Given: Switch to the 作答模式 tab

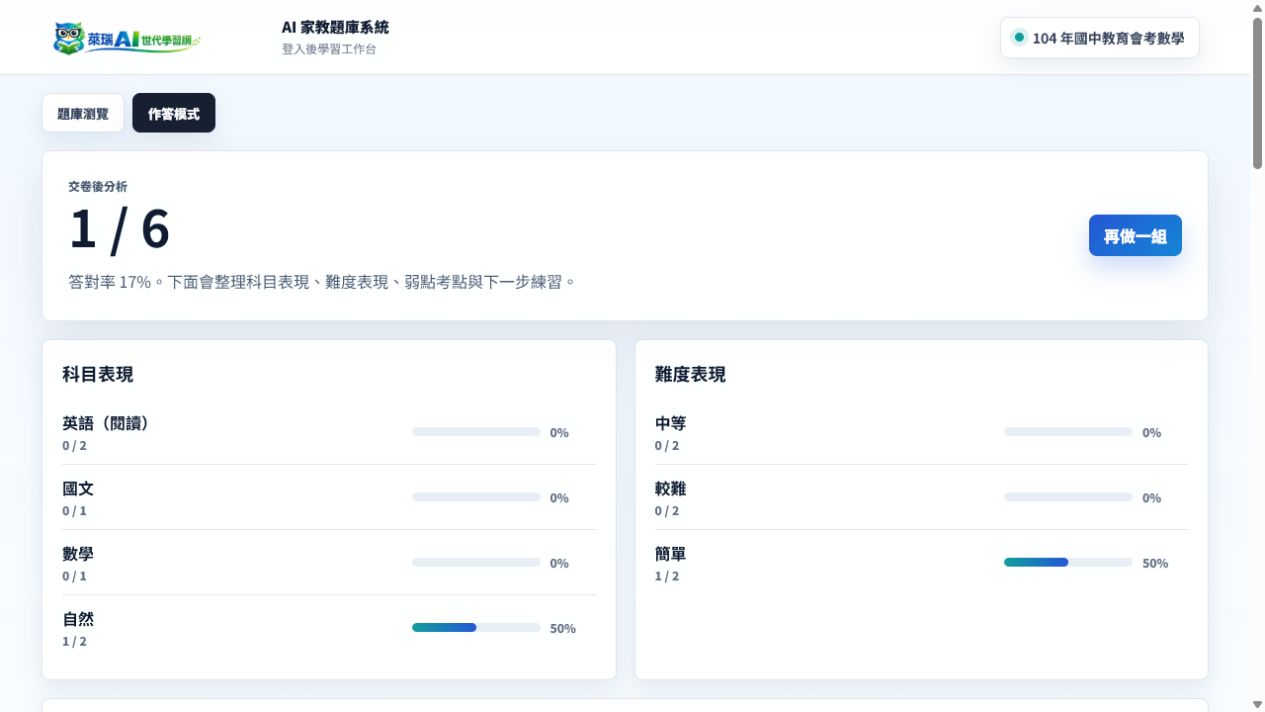Looking at the screenshot, I should [x=174, y=113].
